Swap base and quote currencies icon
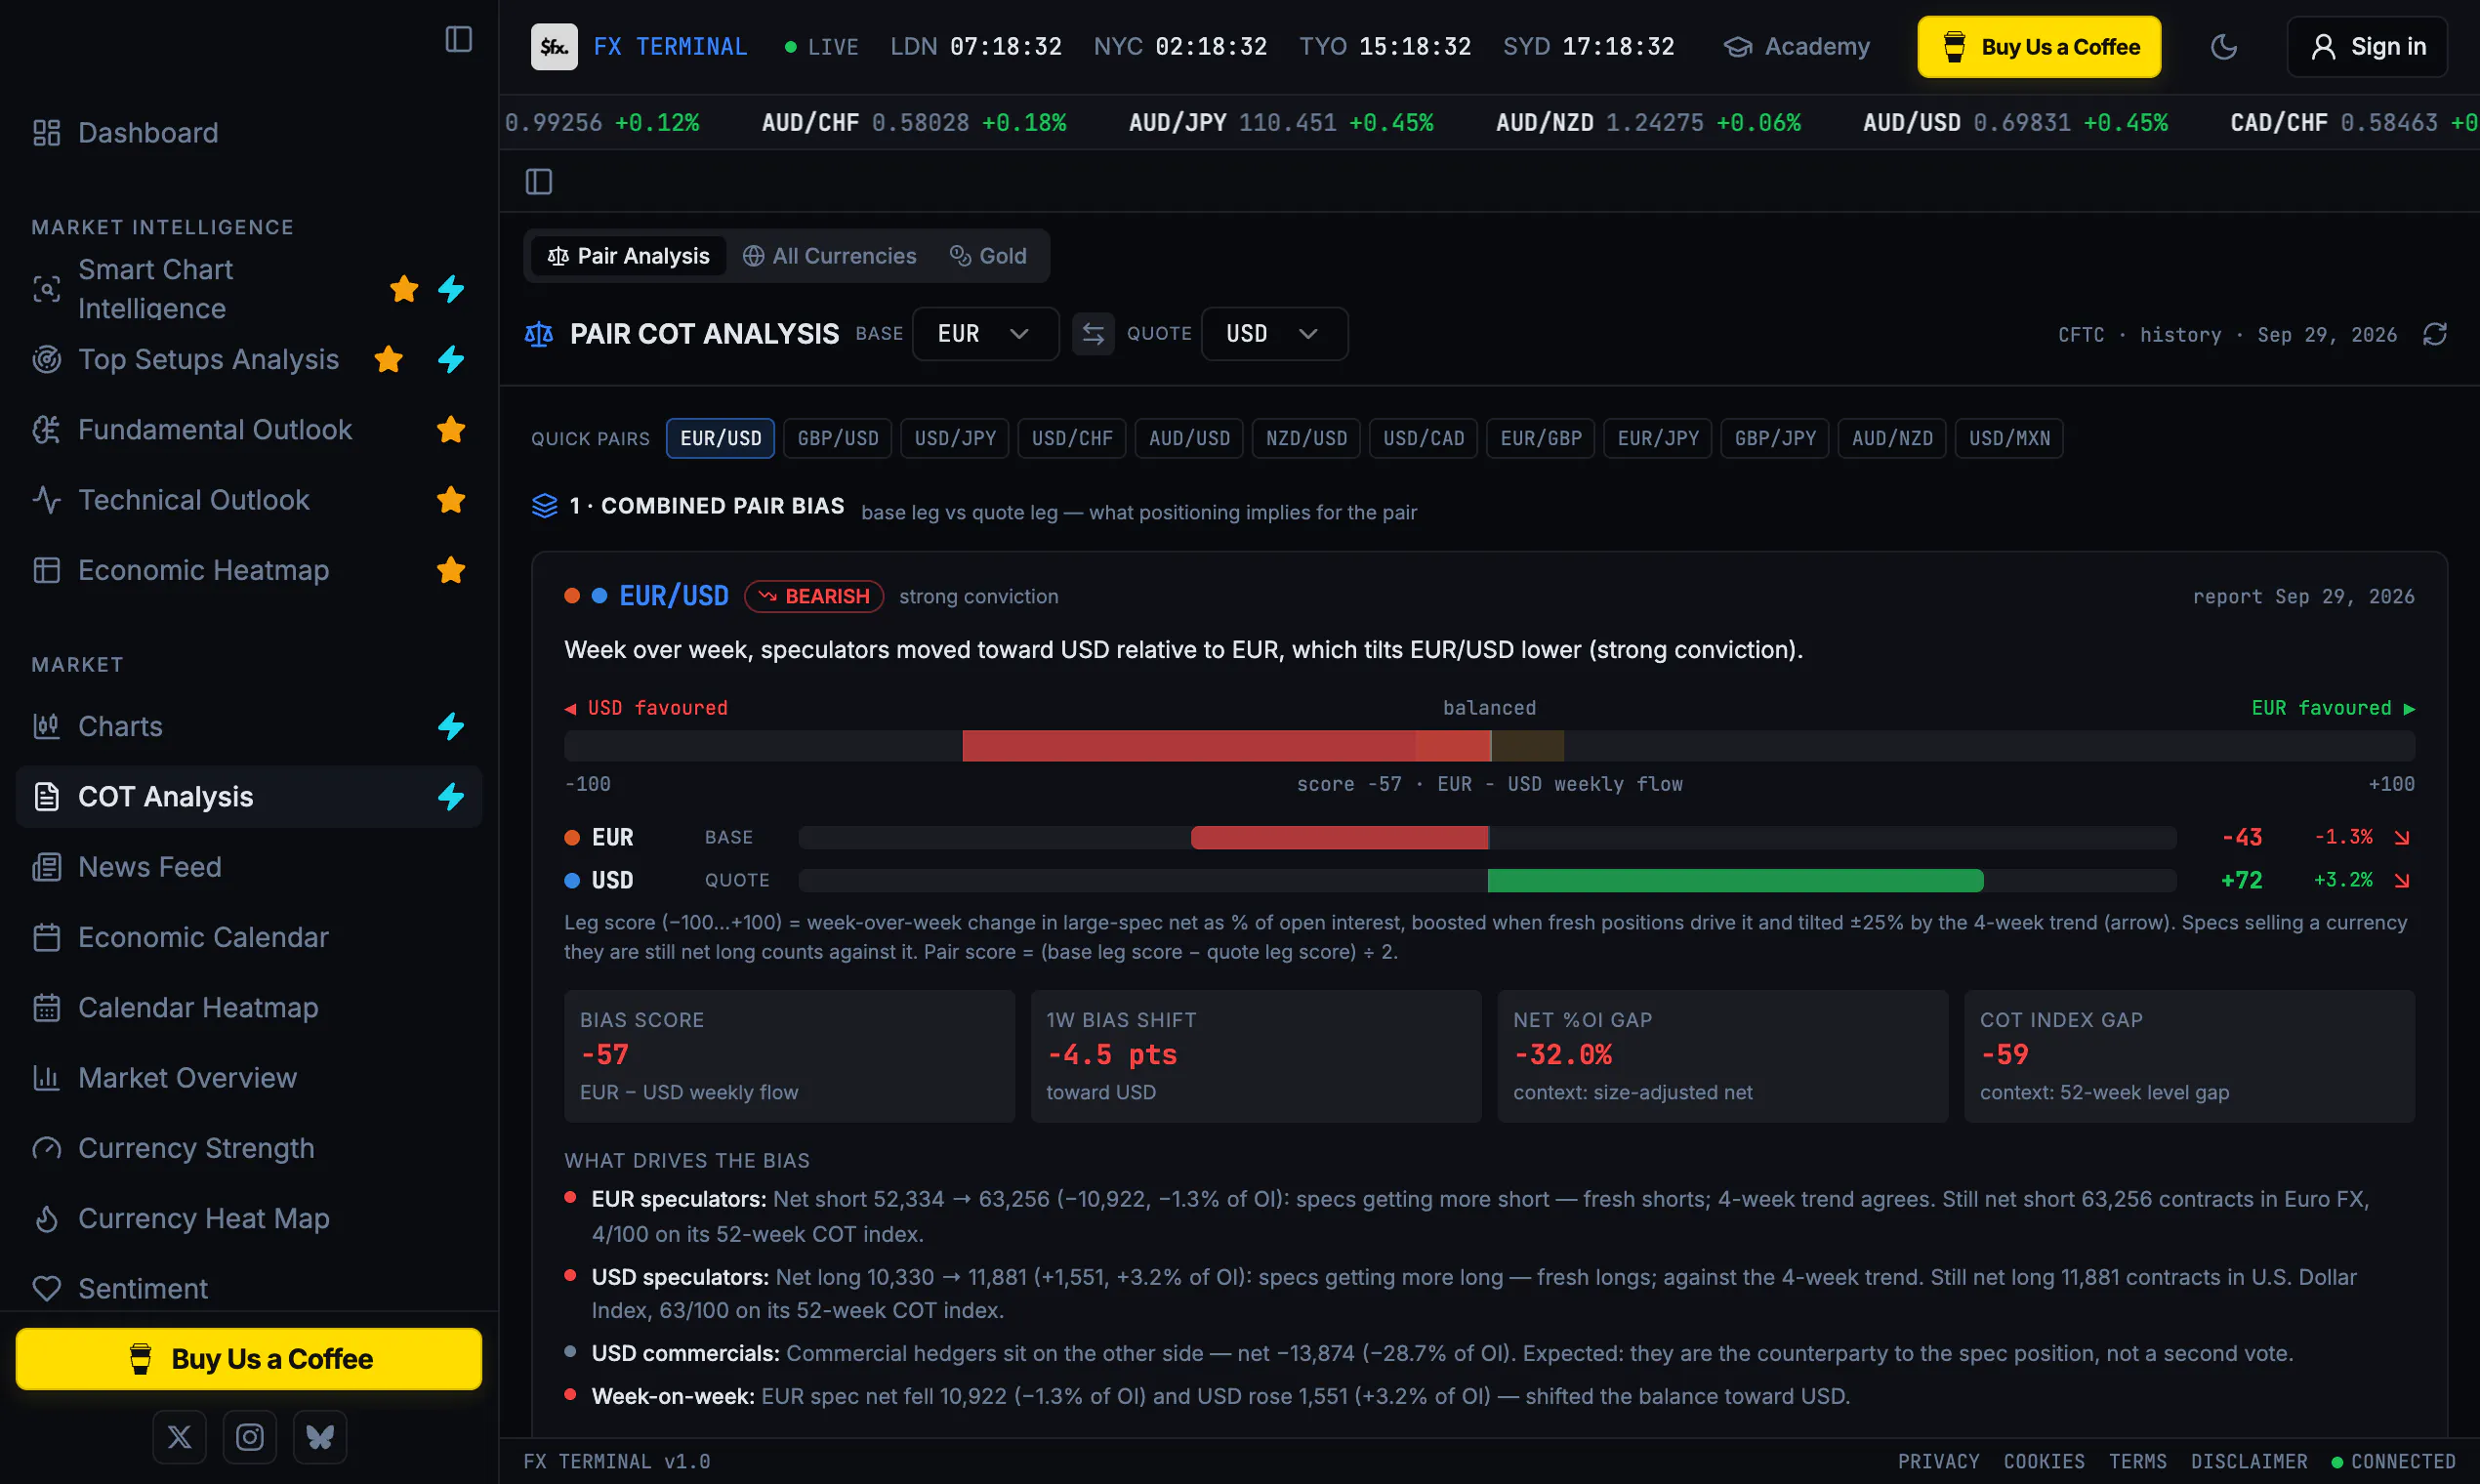 pyautogui.click(x=1093, y=334)
